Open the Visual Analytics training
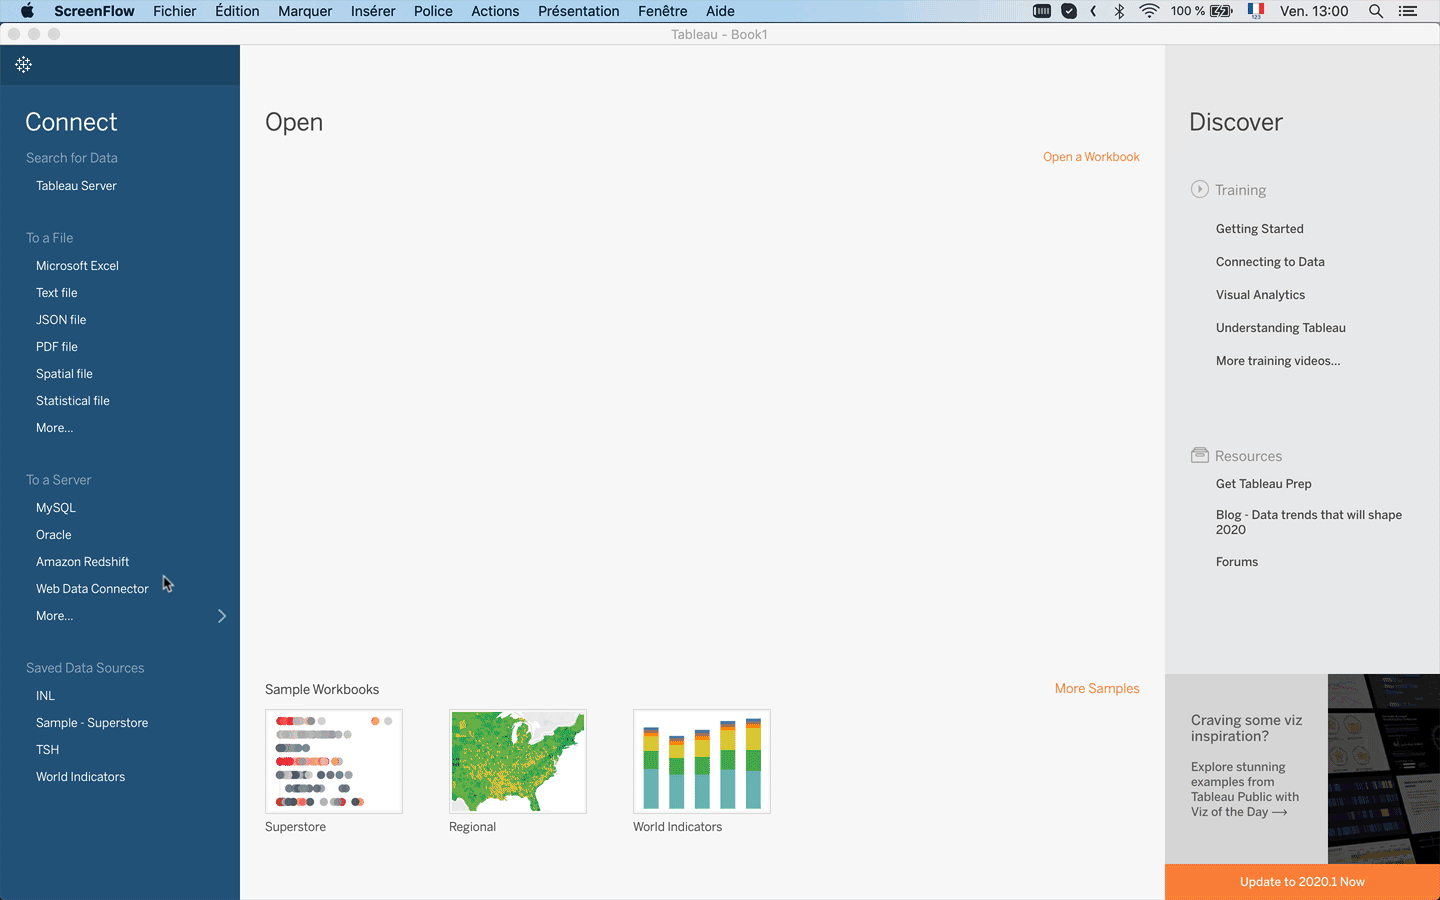The width and height of the screenshot is (1440, 900). pos(1260,295)
